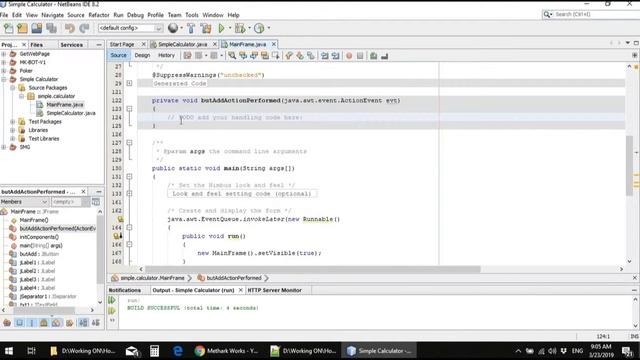Click the Profile Project toolbar icon
Viewport: 640px width, 360px height.
point(259,28)
